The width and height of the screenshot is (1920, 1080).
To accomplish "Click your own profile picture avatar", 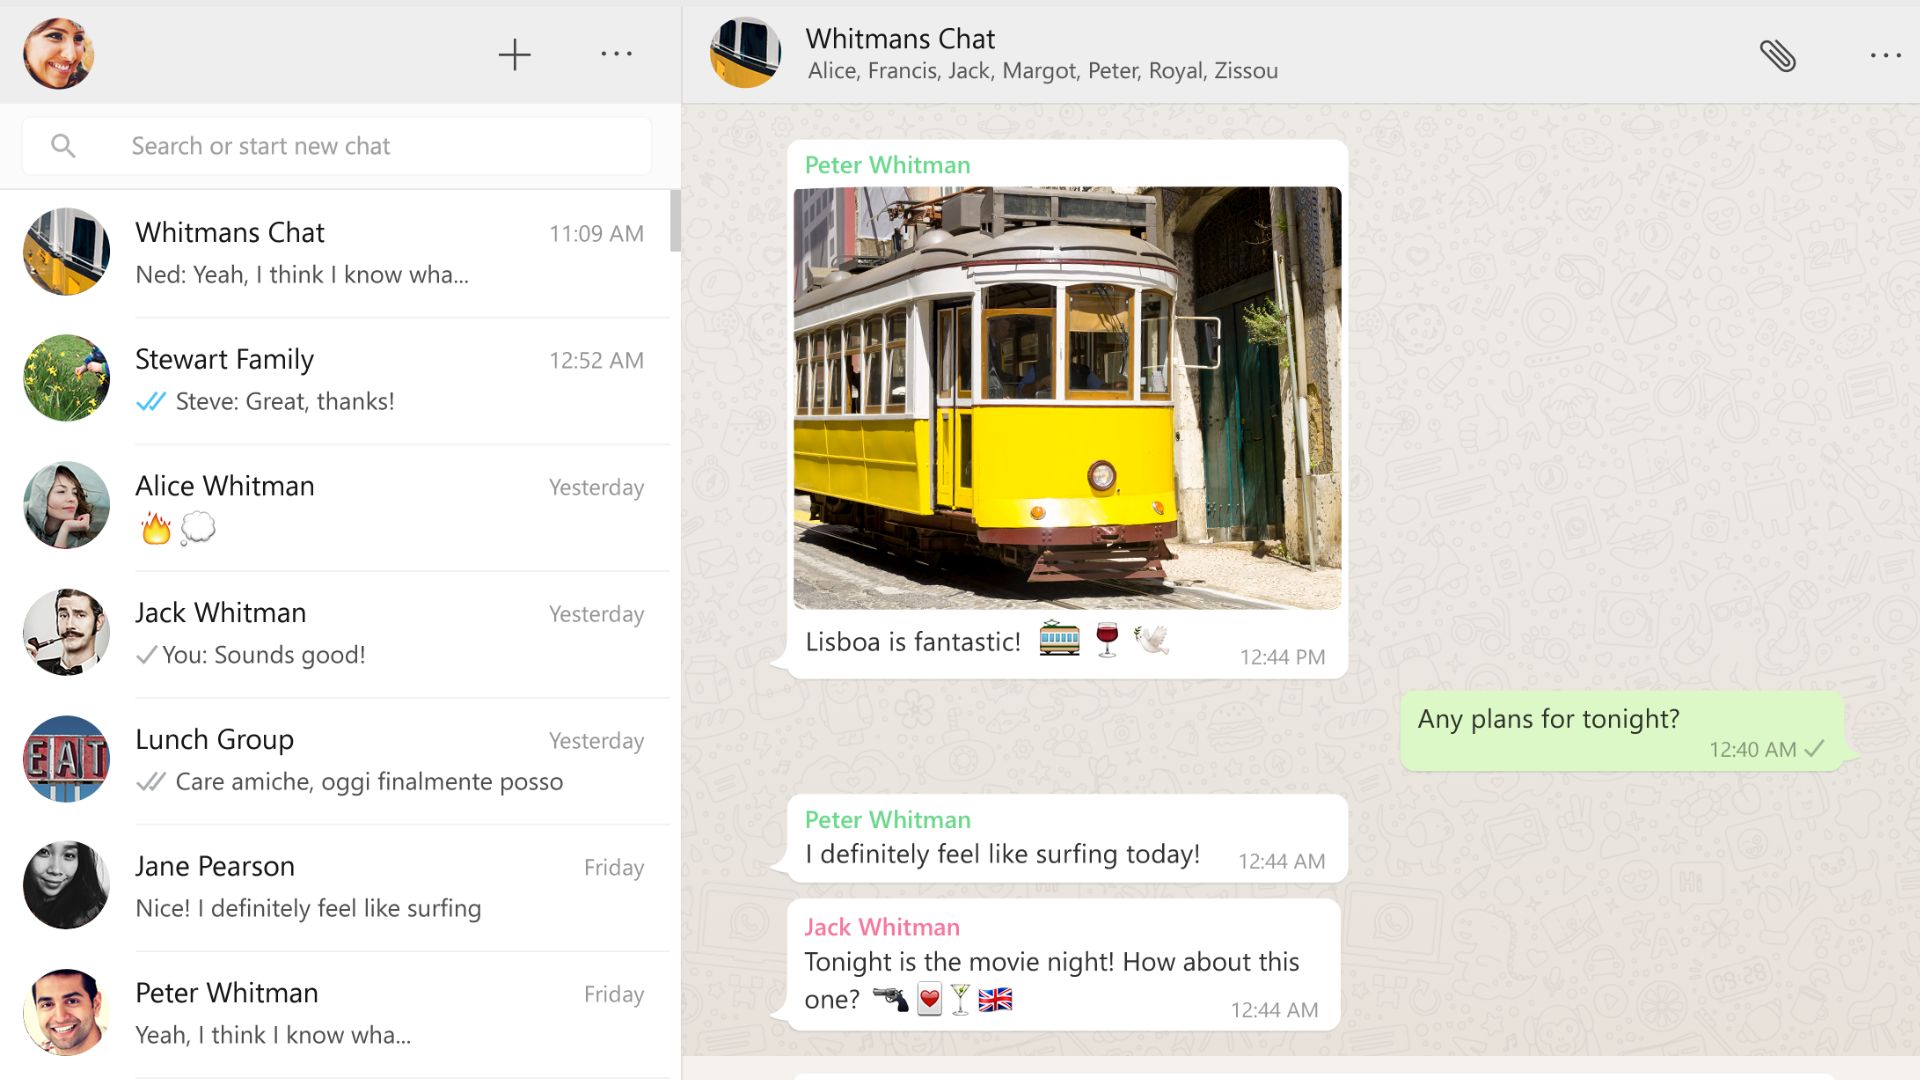I will [57, 53].
